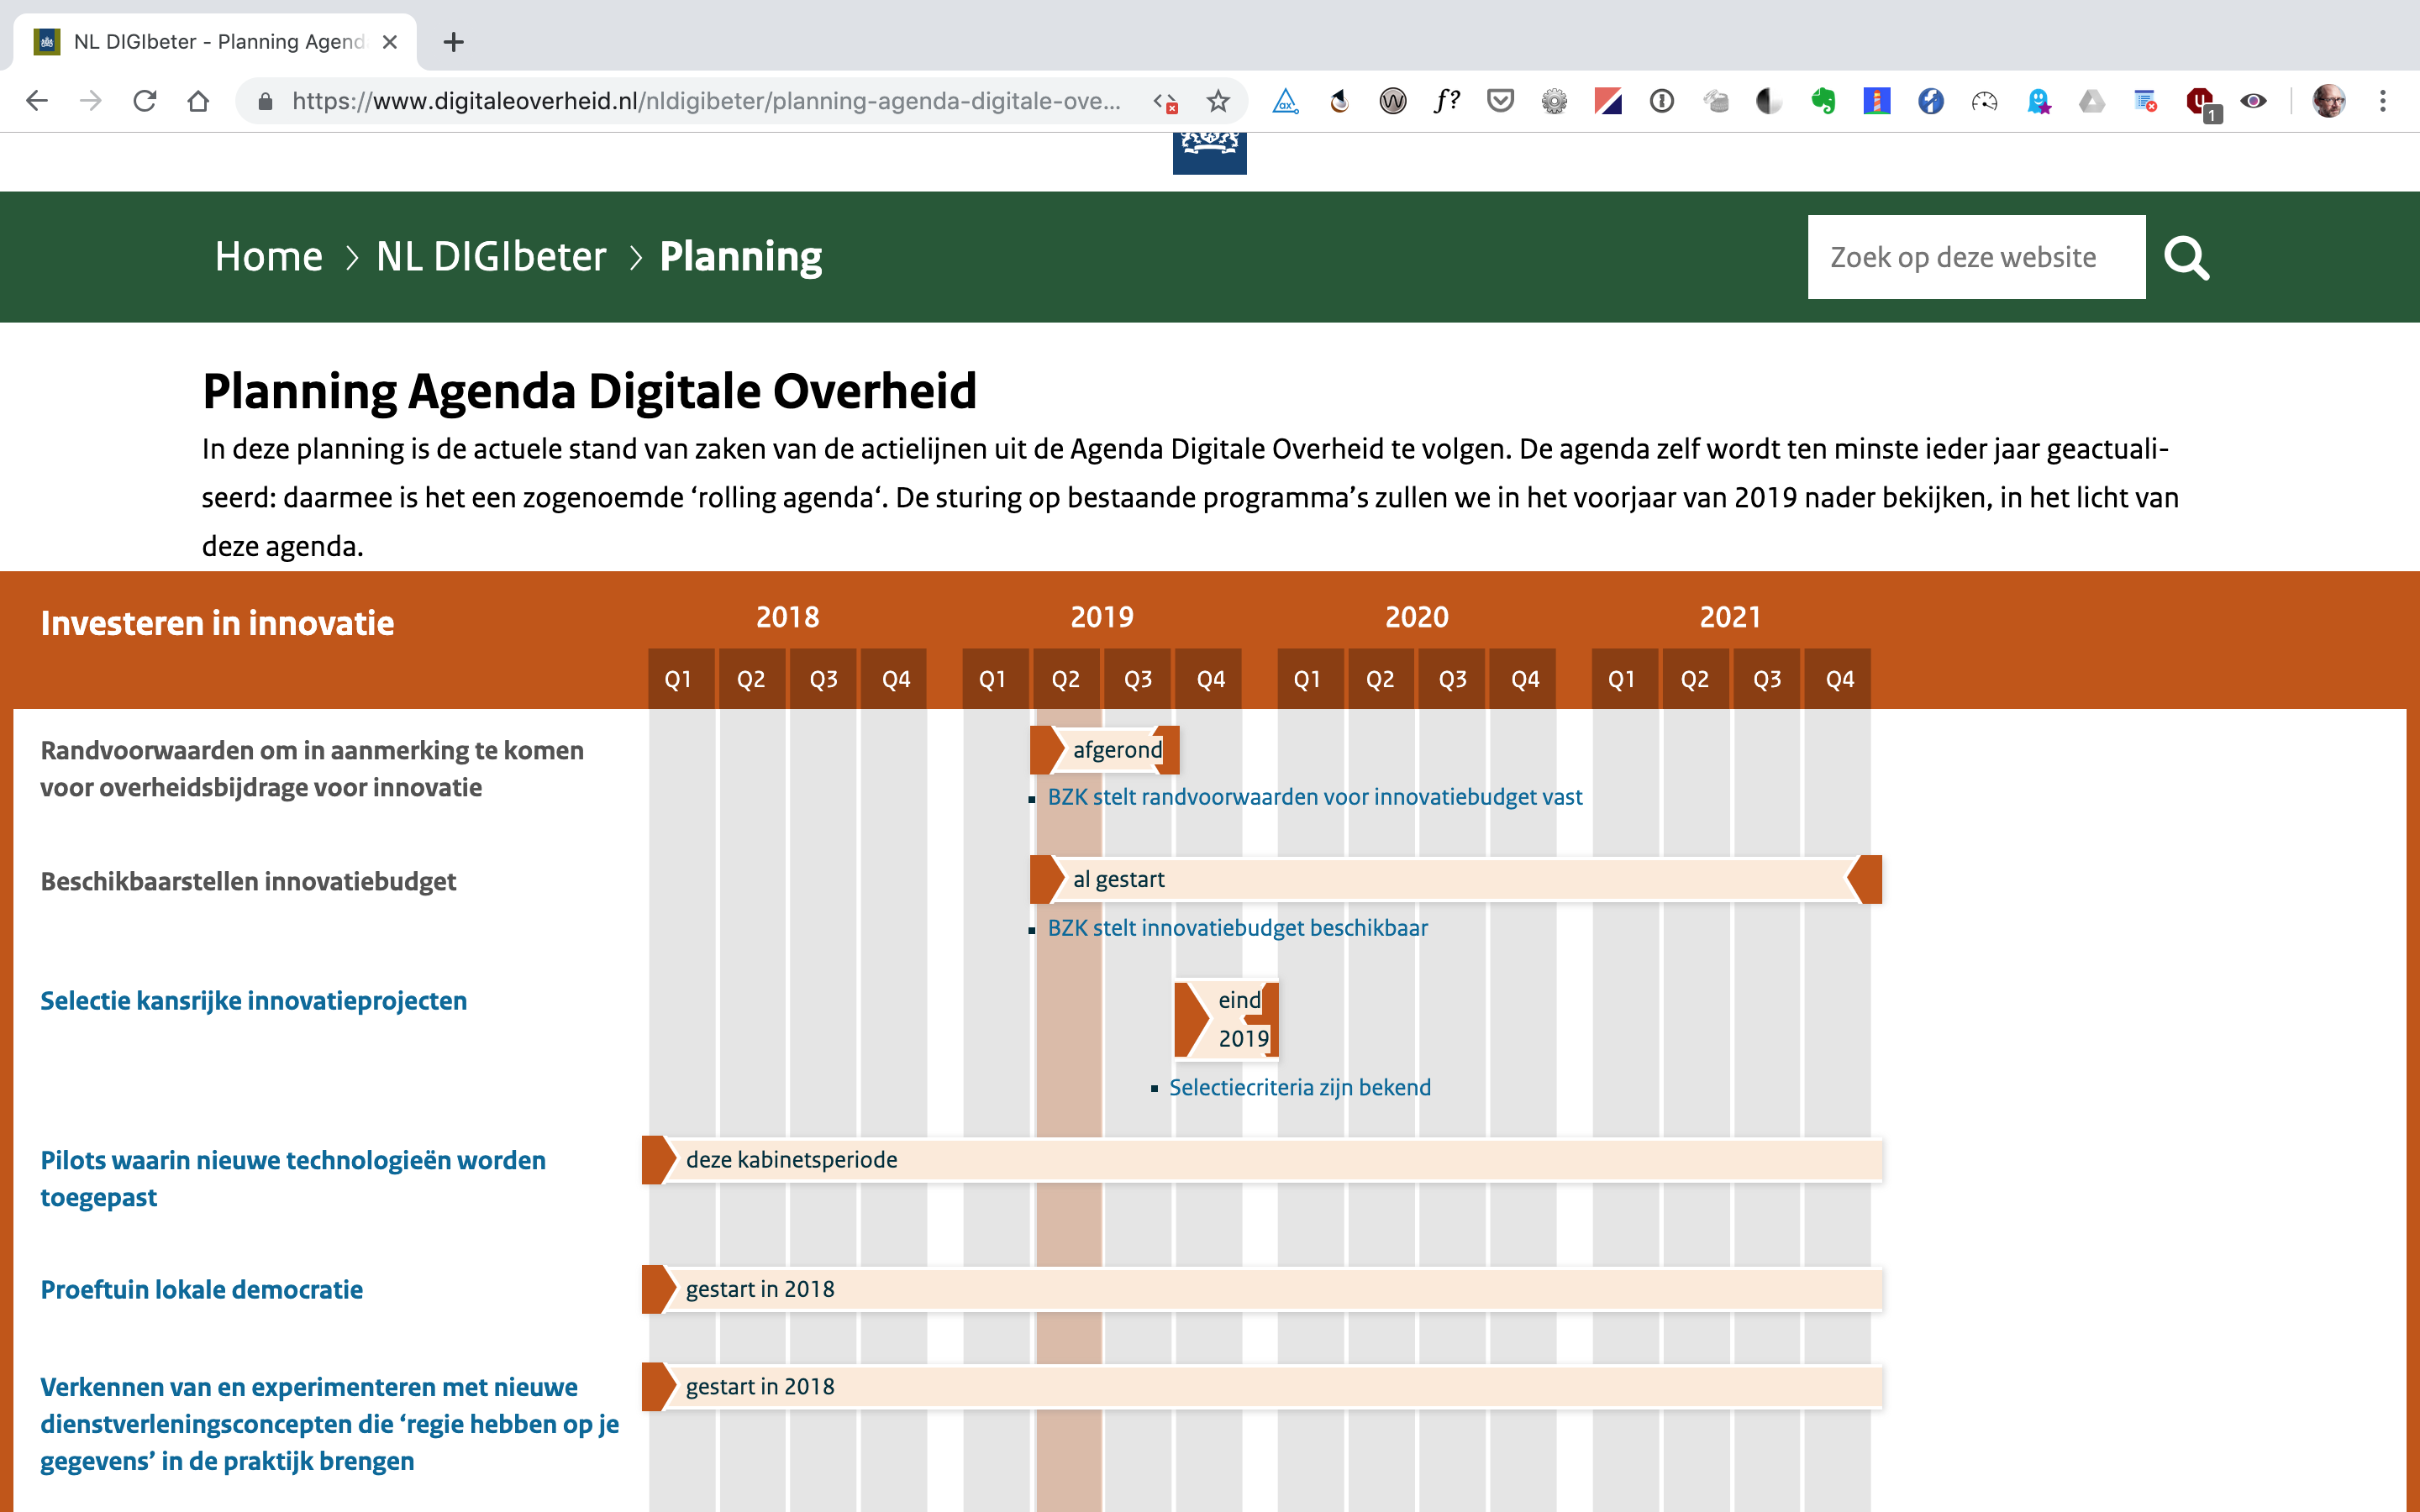2420x1512 pixels.
Task: Open 'Selectie kansrijke innovatieprojecten' link
Action: [x=253, y=1001]
